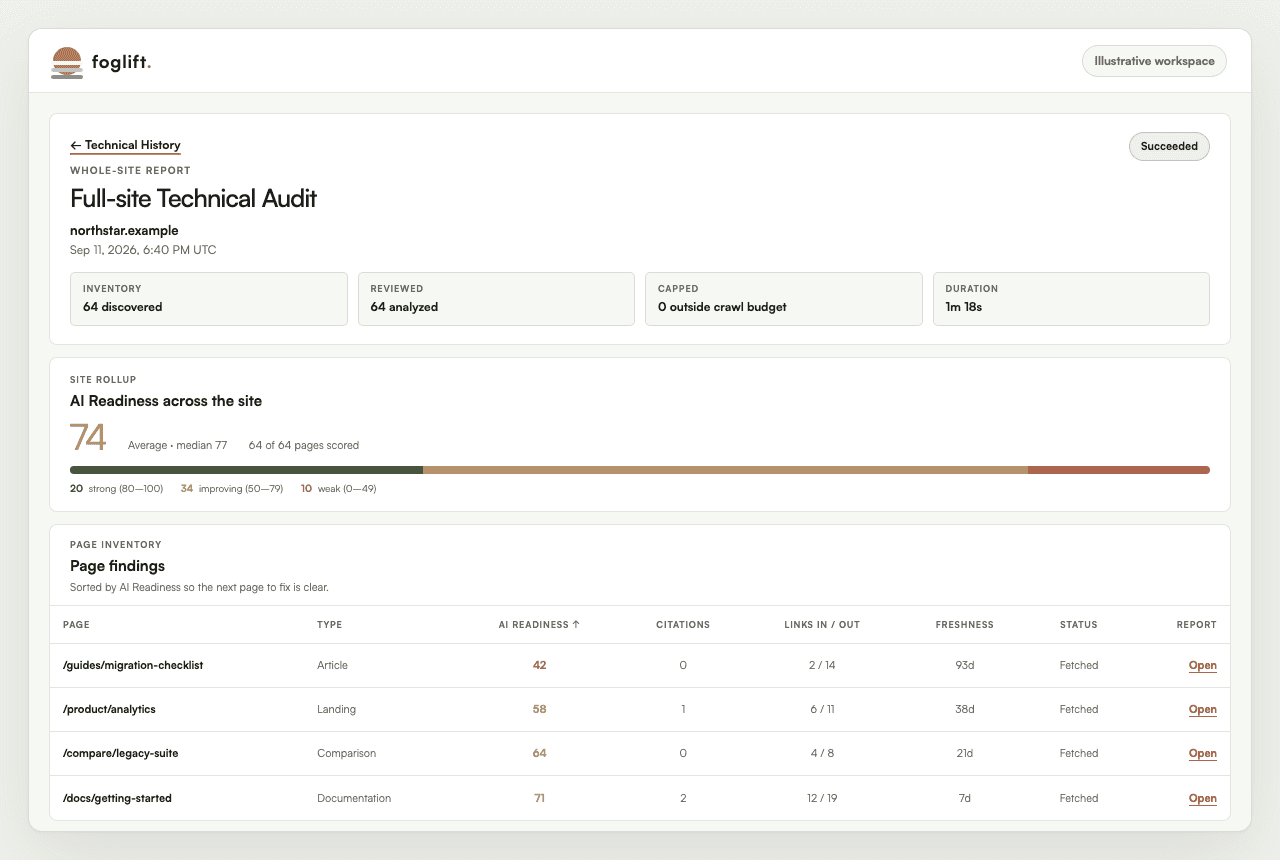Click the Links In / Out header
The image size is (1280, 860).
[x=822, y=624]
